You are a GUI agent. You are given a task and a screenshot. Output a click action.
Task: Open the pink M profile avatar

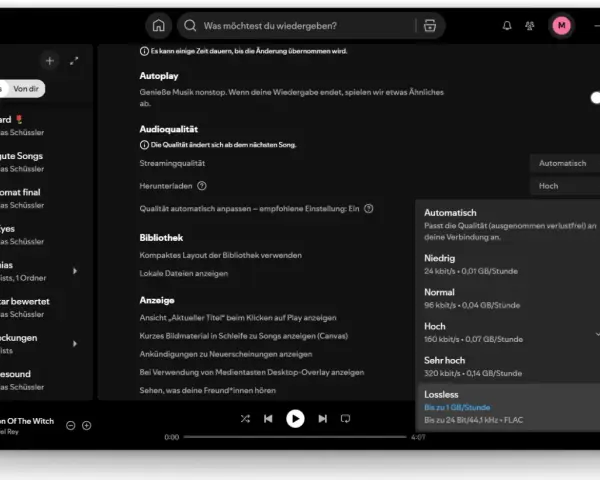click(x=561, y=26)
